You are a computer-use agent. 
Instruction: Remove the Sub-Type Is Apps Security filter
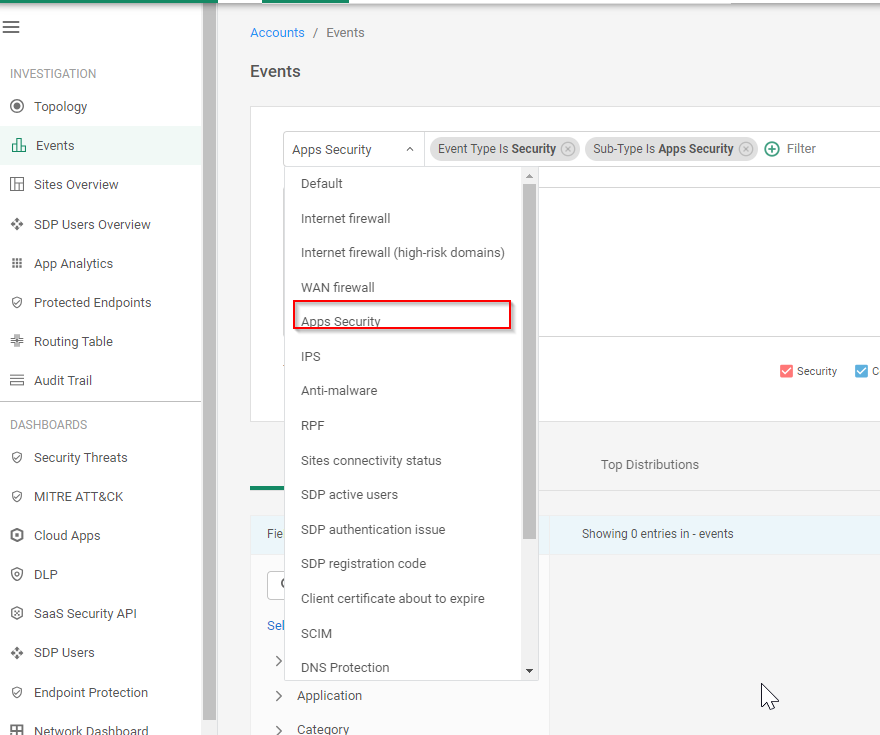click(746, 149)
